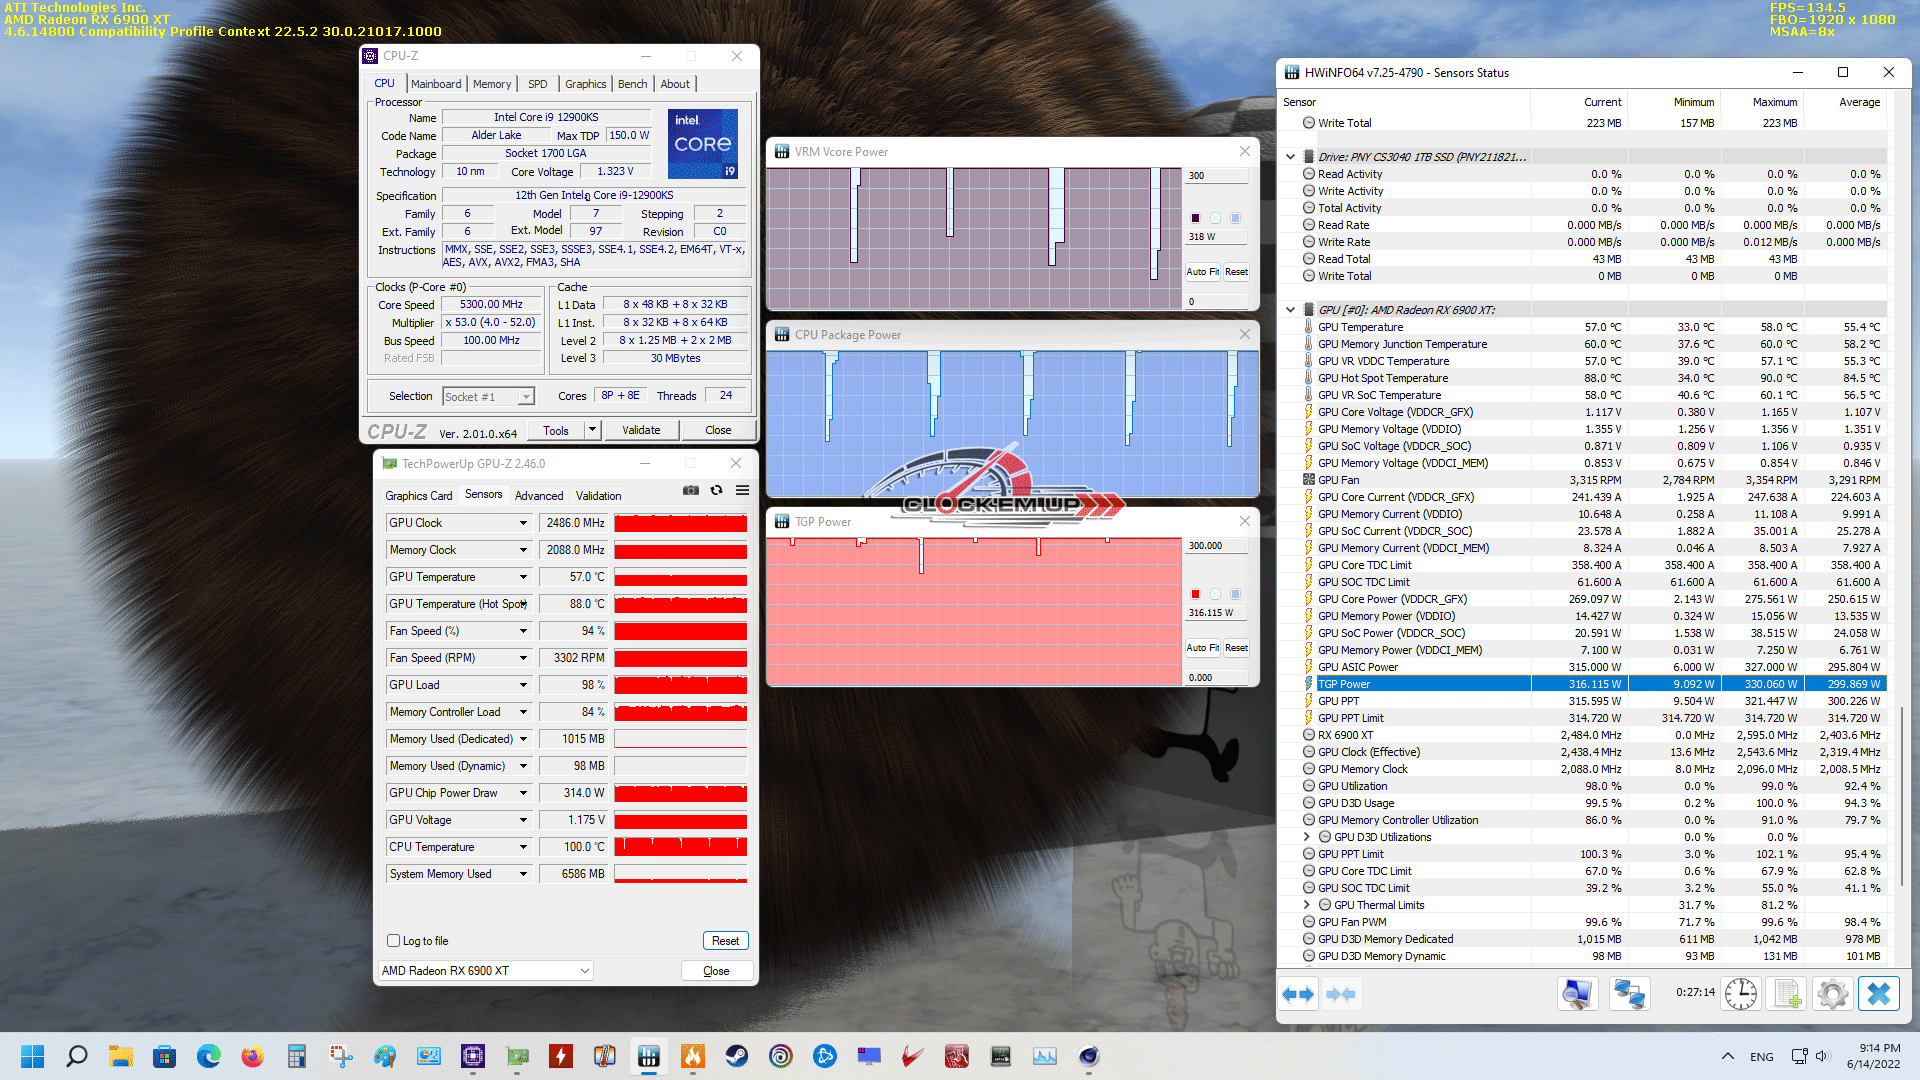1920x1080 pixels.
Task: Open the AMD Radeon RX 6900 XT selector
Action: [486, 971]
